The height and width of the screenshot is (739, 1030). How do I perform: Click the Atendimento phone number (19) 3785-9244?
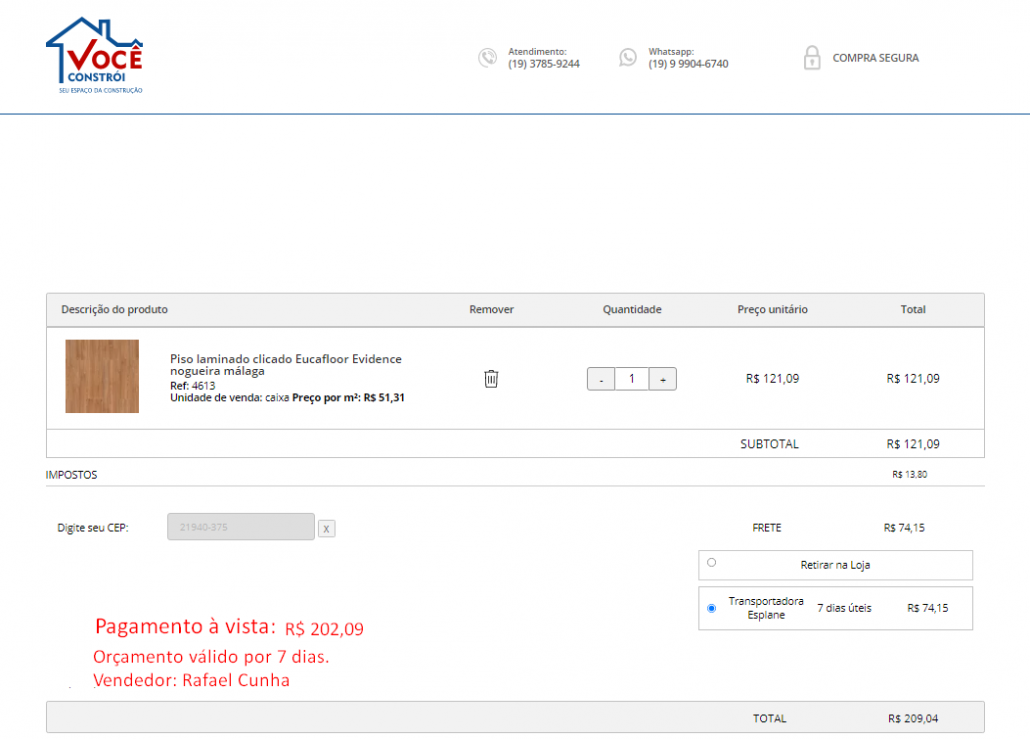point(543,64)
